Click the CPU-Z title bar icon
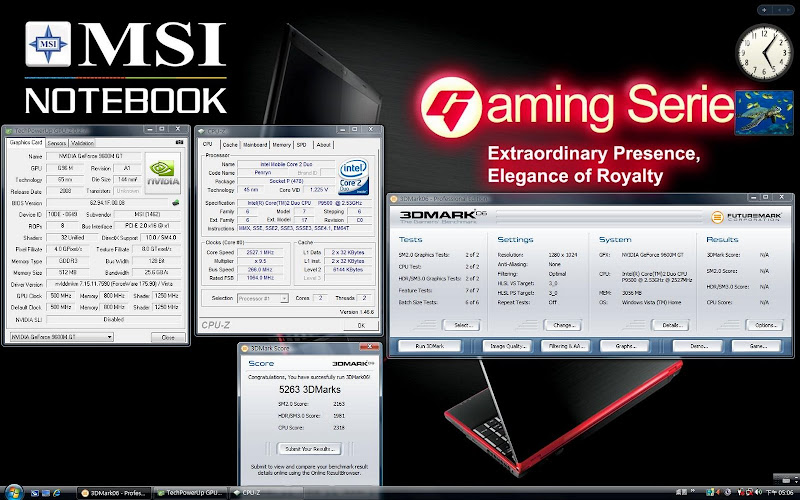The height and width of the screenshot is (500, 800). click(x=201, y=131)
